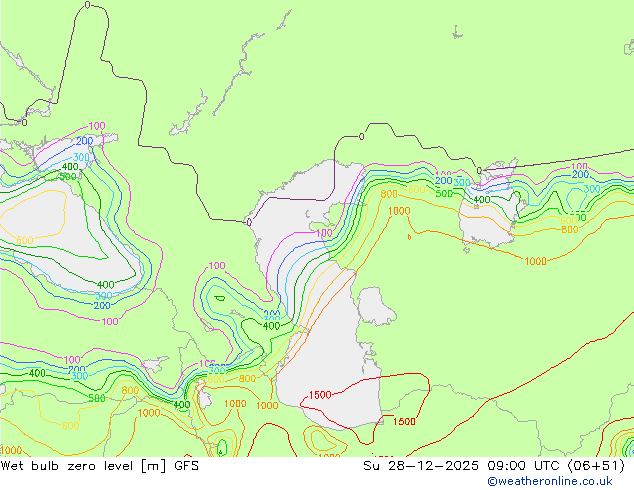
Task: Click the red '1500' label at contour's left end
Action: (320, 395)
